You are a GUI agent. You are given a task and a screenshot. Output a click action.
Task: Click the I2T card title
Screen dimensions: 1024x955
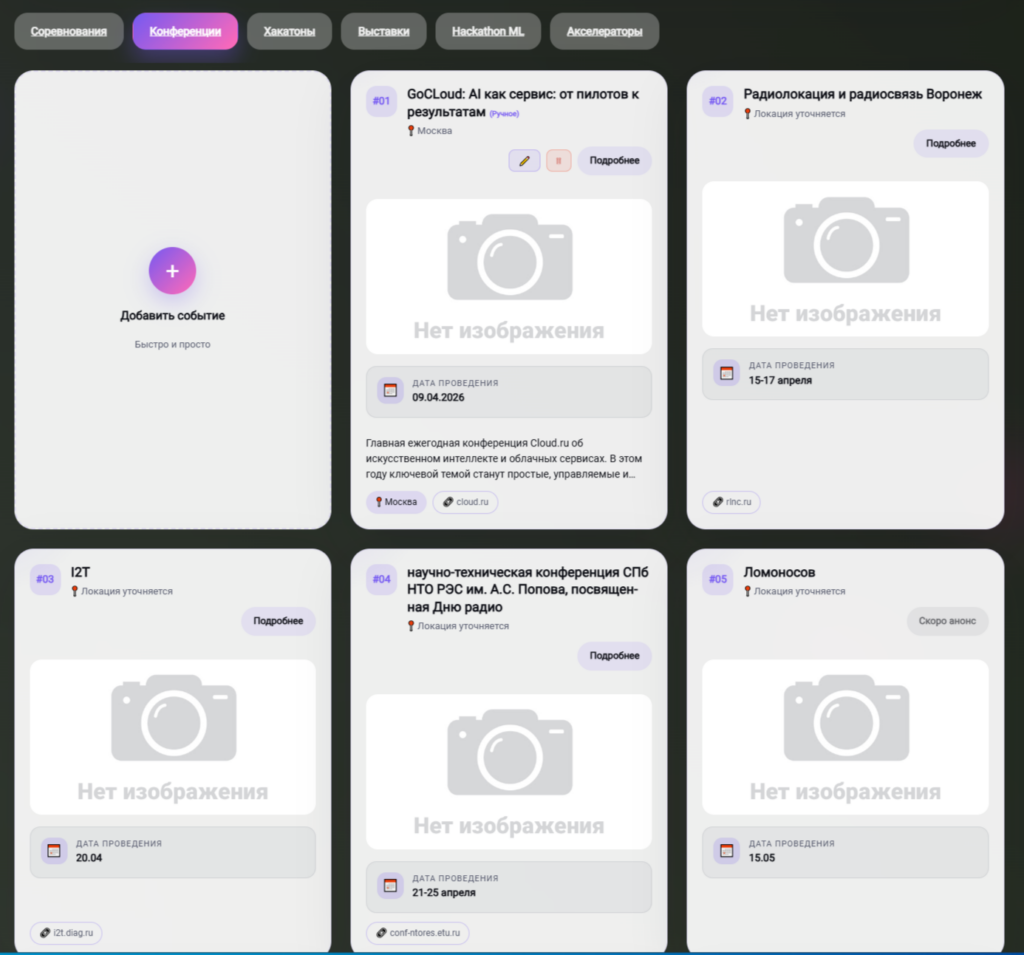click(x=80, y=572)
